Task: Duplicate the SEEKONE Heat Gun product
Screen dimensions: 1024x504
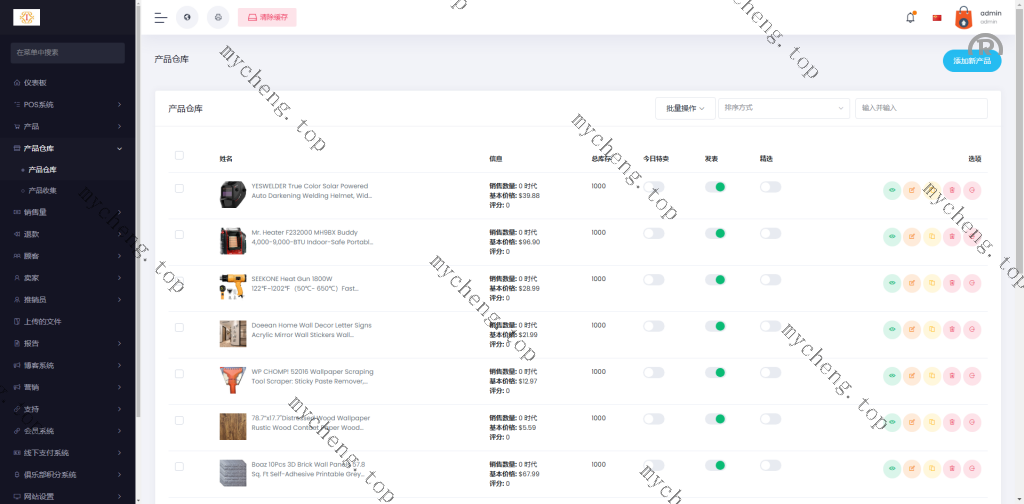Action: tap(932, 283)
